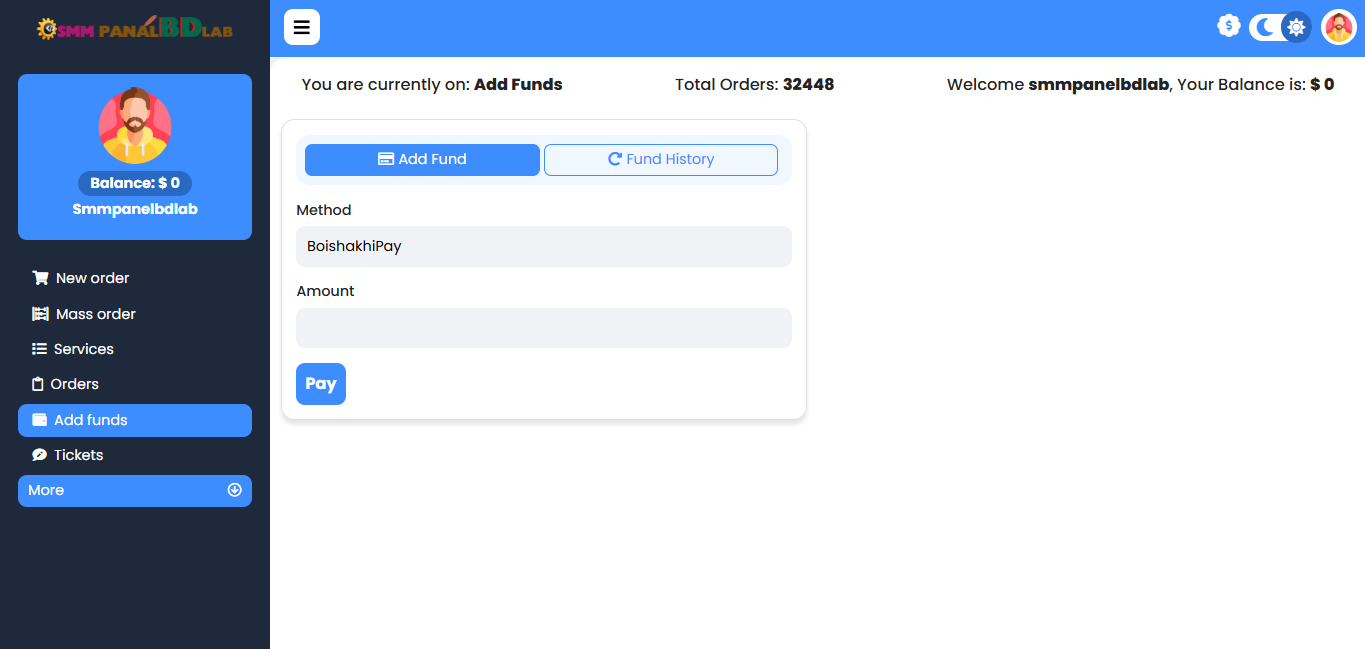Click the list icon beside Services

(x=39, y=349)
